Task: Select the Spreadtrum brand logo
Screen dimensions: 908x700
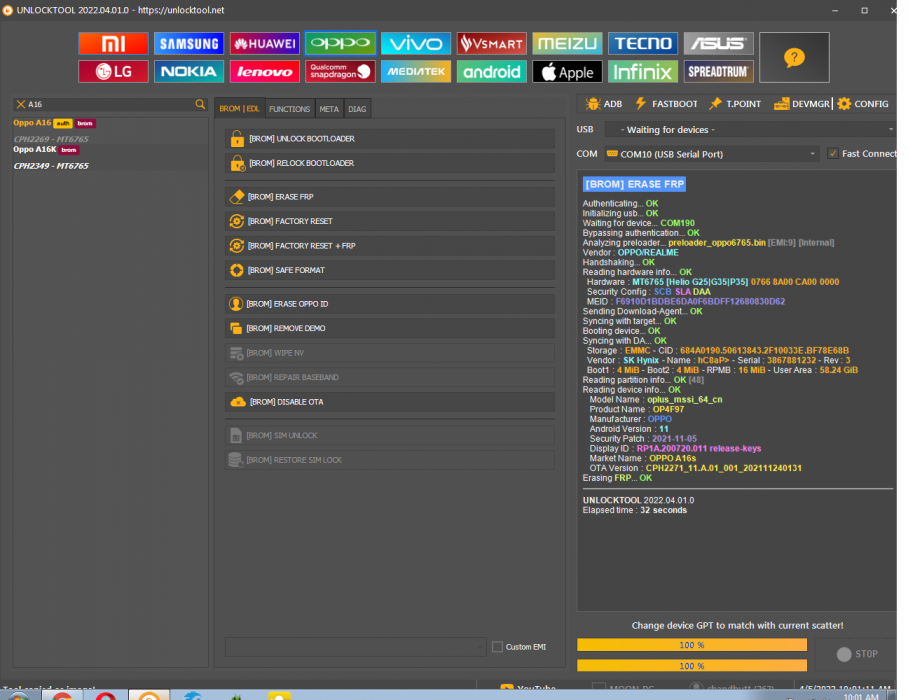Action: (x=719, y=72)
